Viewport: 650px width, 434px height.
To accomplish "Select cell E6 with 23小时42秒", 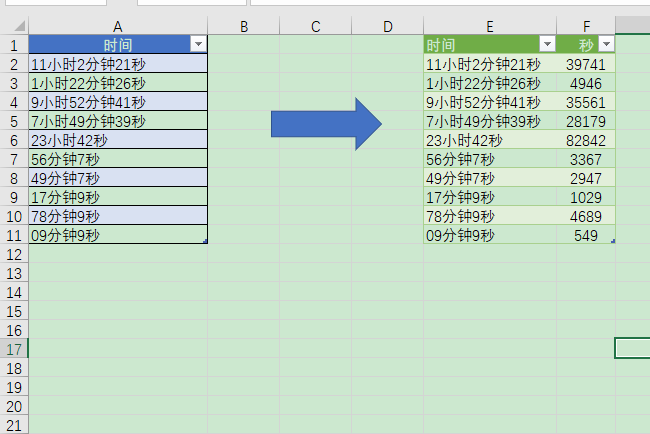I will [x=490, y=140].
